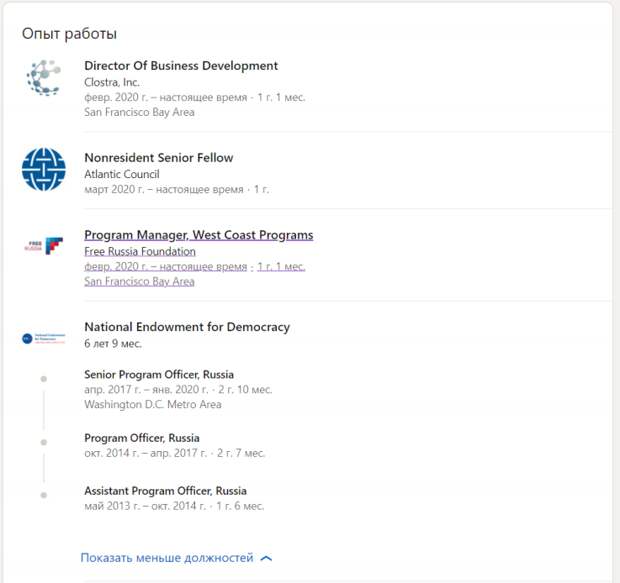Viewport: 620px width, 583px height.
Task: Click the Senior Program Officer, Russia title
Action: 159,375
